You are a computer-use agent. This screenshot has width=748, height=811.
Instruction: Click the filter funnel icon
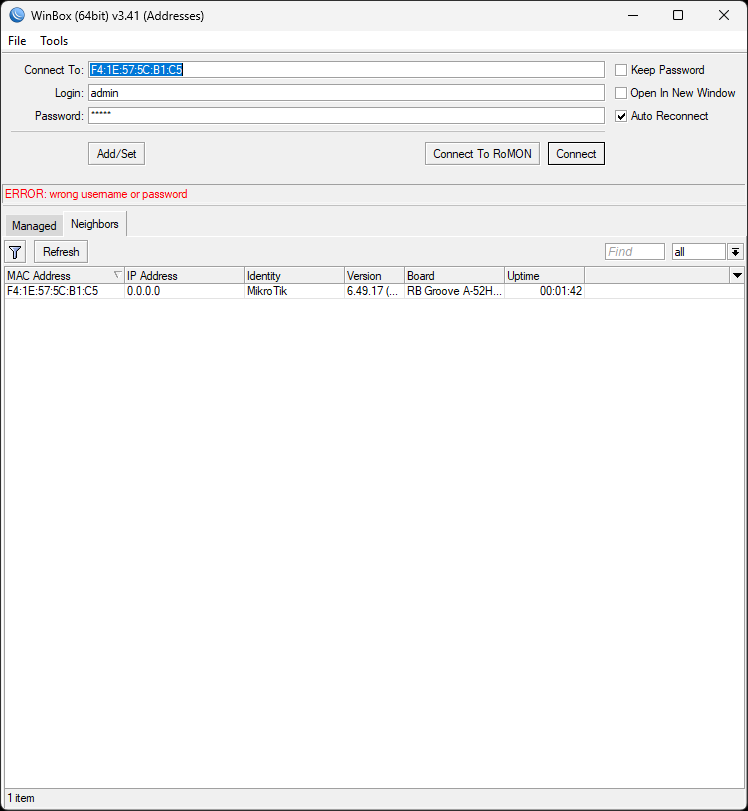pos(16,252)
